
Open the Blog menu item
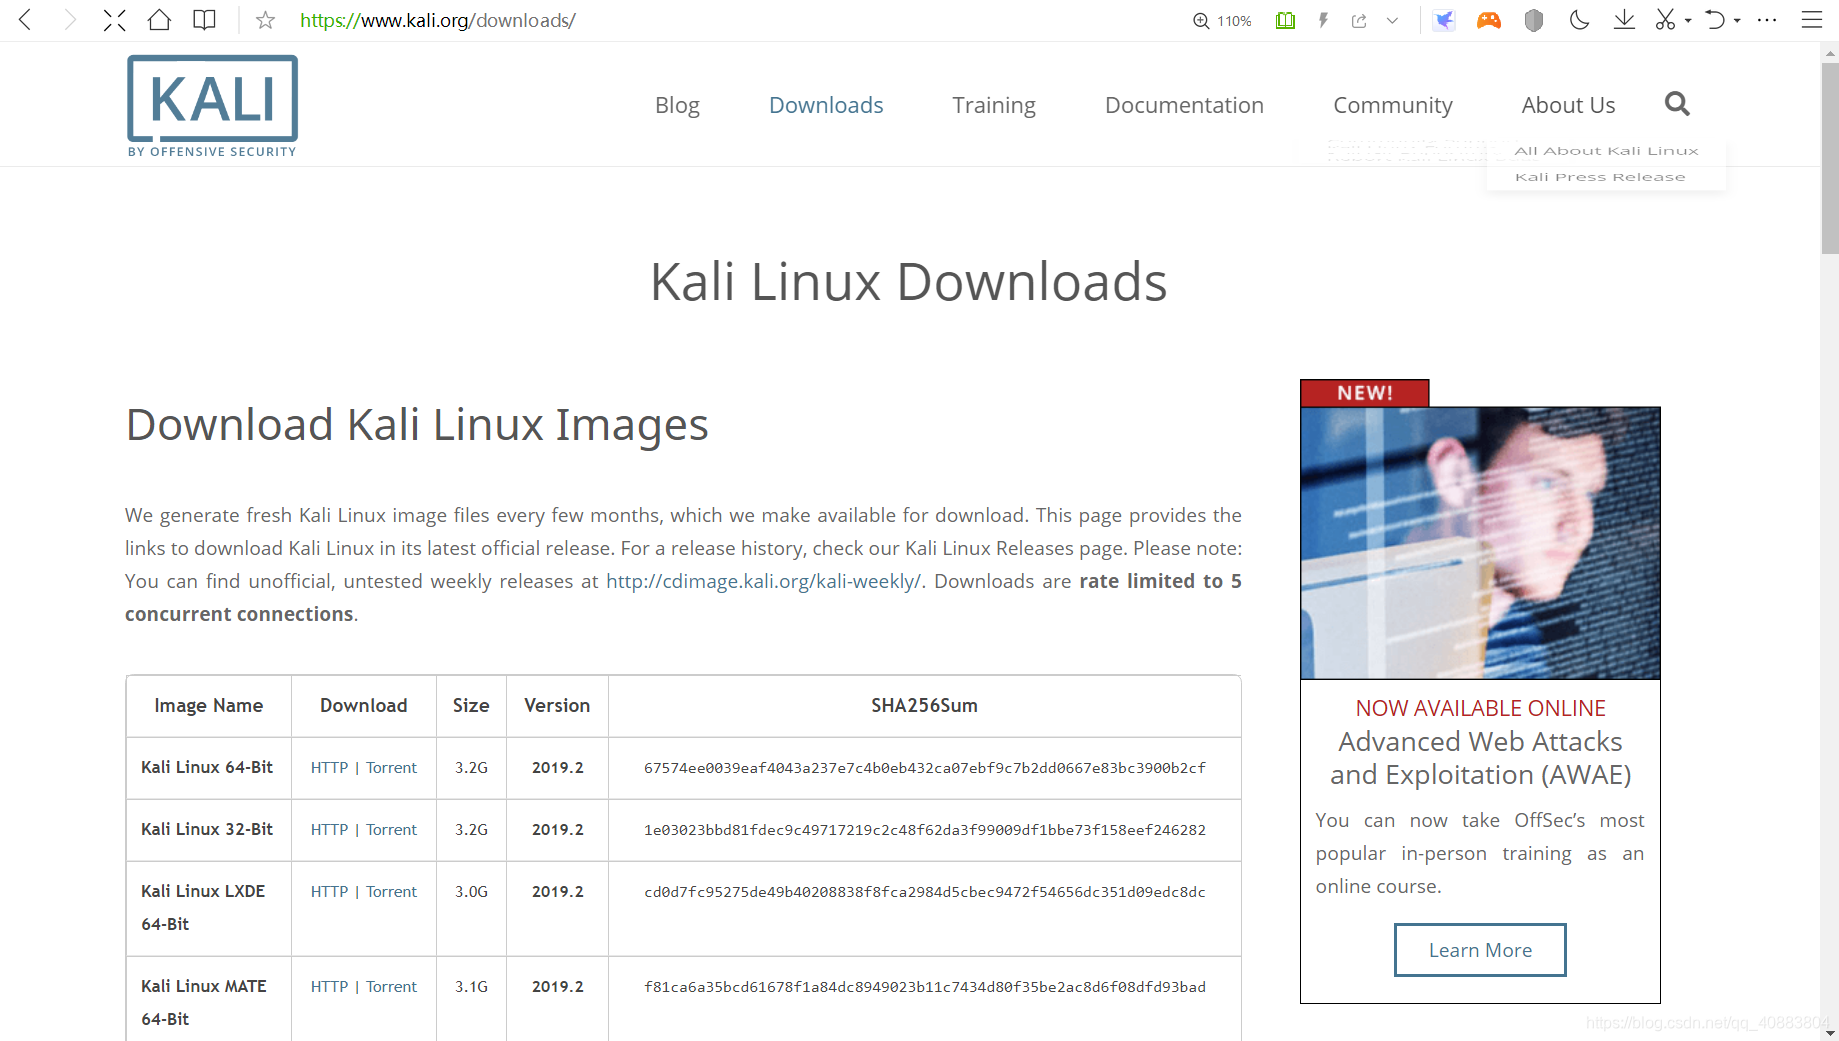point(677,105)
